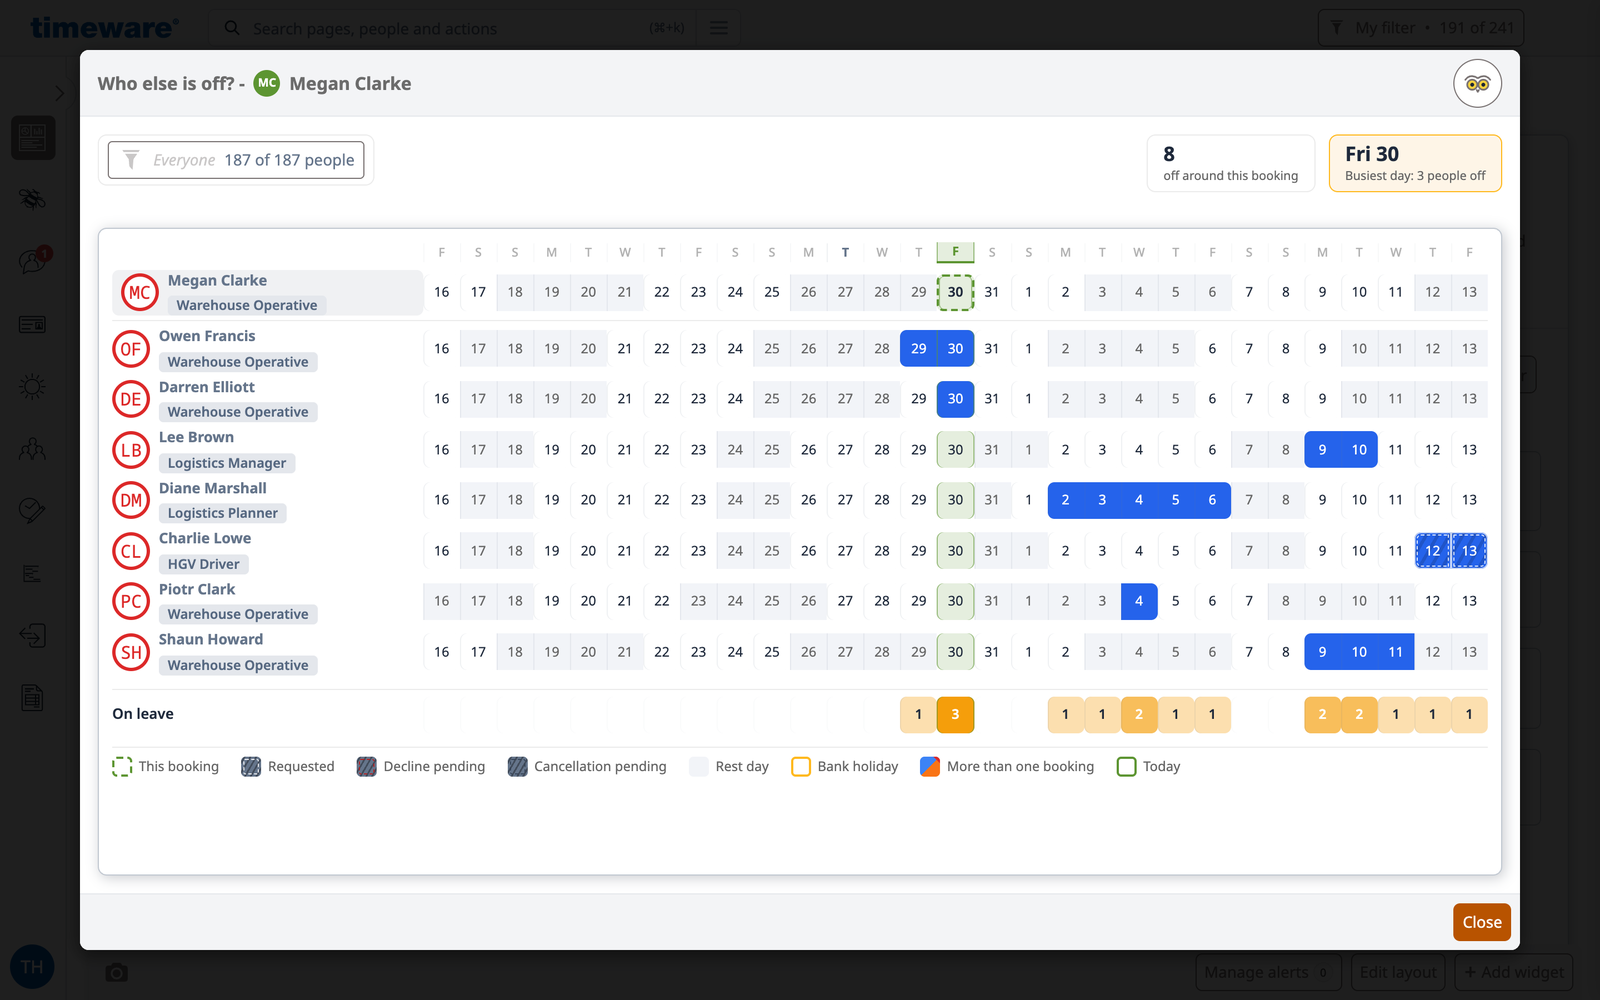Click Diane Marshall's DM avatar icon
This screenshot has width=1600, height=1000.
click(131, 500)
